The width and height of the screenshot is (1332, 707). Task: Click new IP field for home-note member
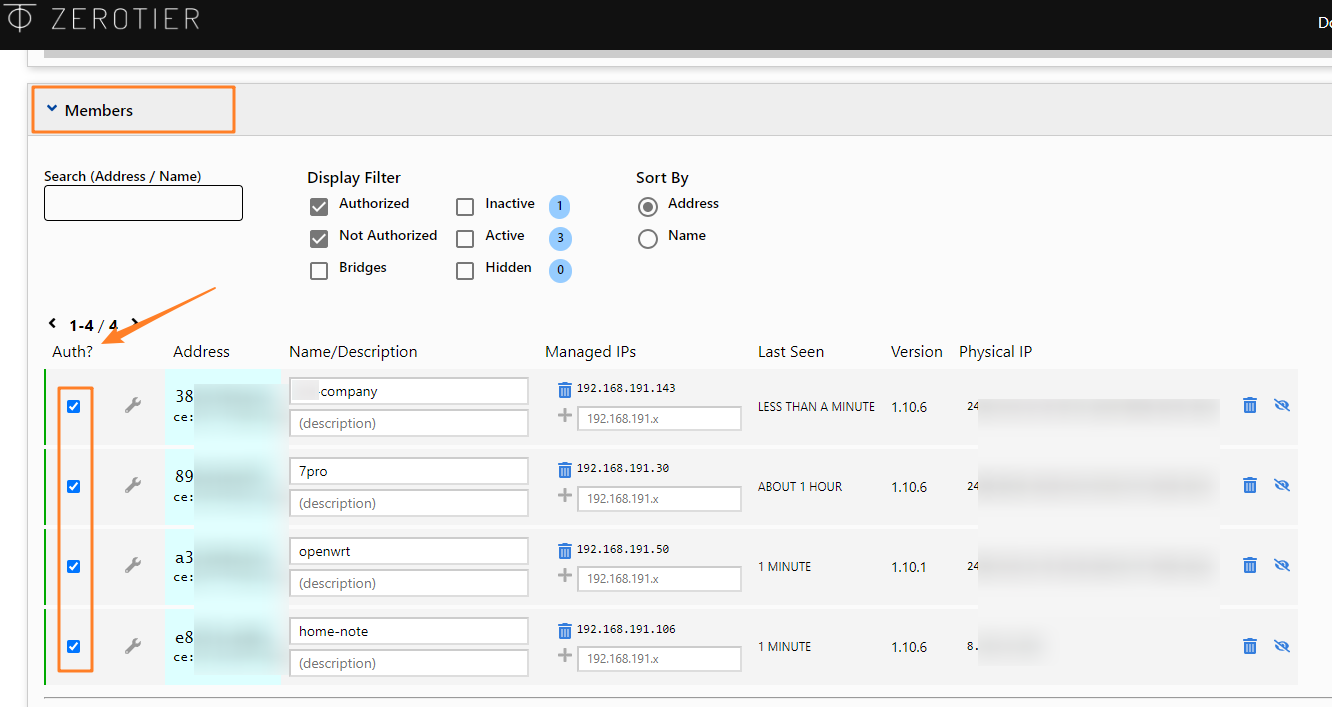pos(659,659)
